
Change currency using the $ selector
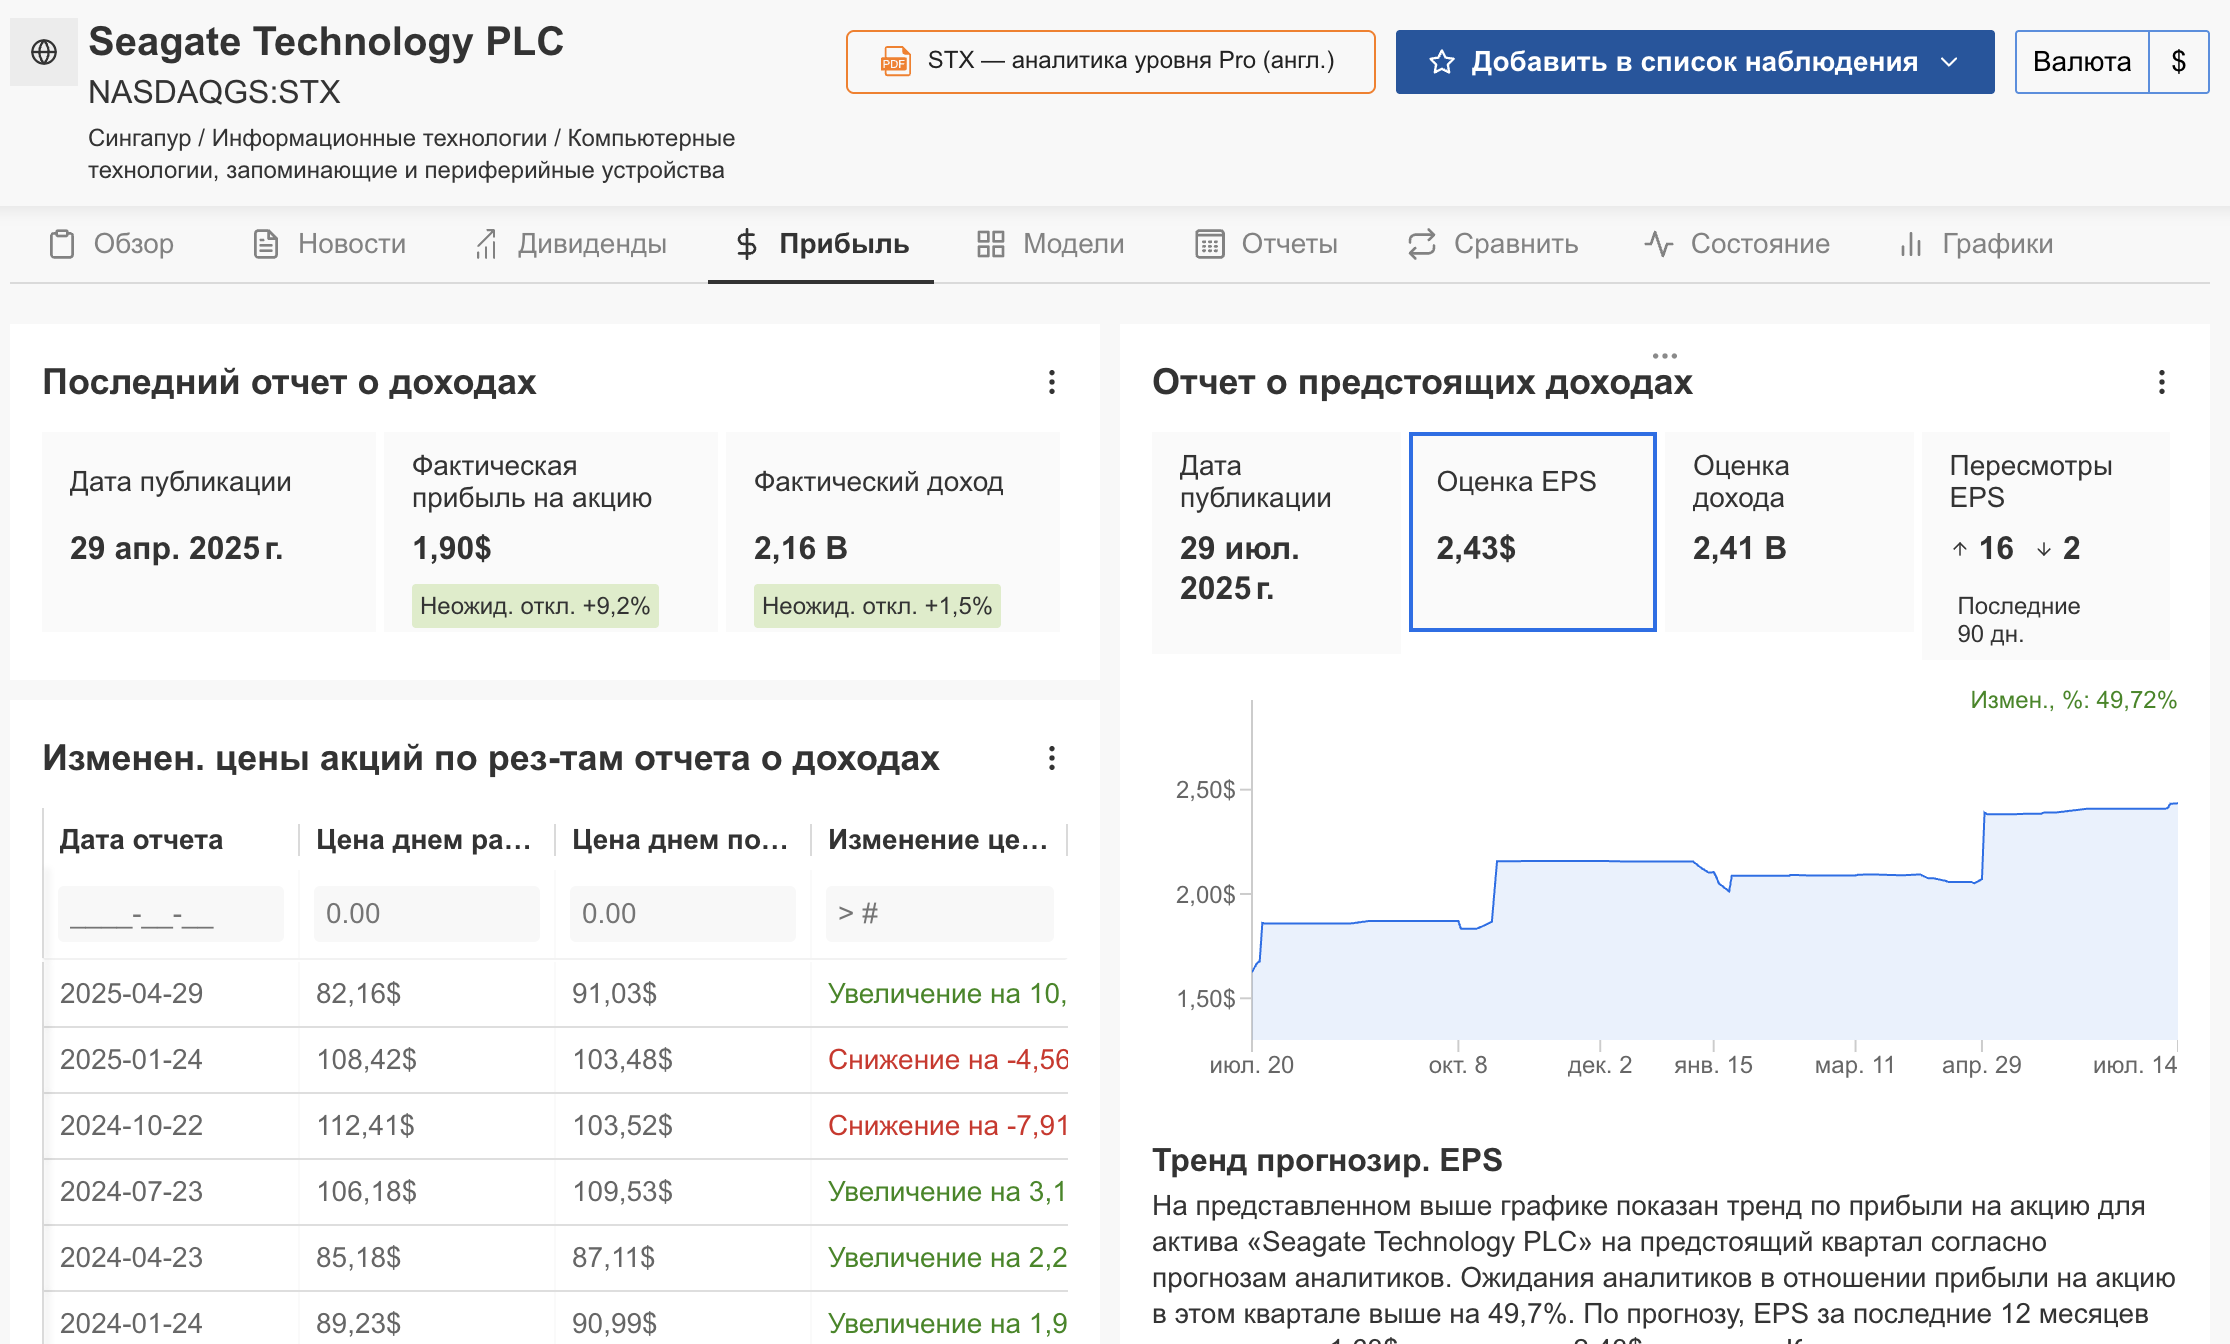coord(2179,62)
